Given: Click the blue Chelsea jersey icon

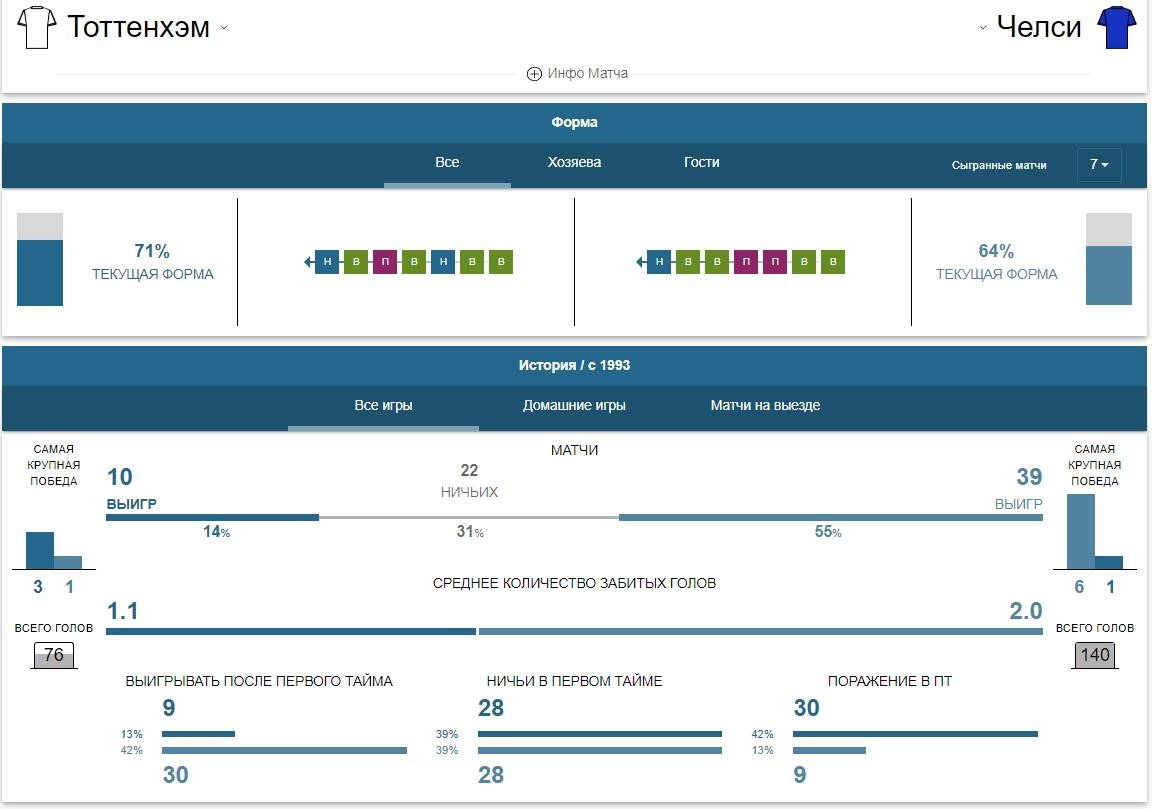Looking at the screenshot, I should point(1116,27).
